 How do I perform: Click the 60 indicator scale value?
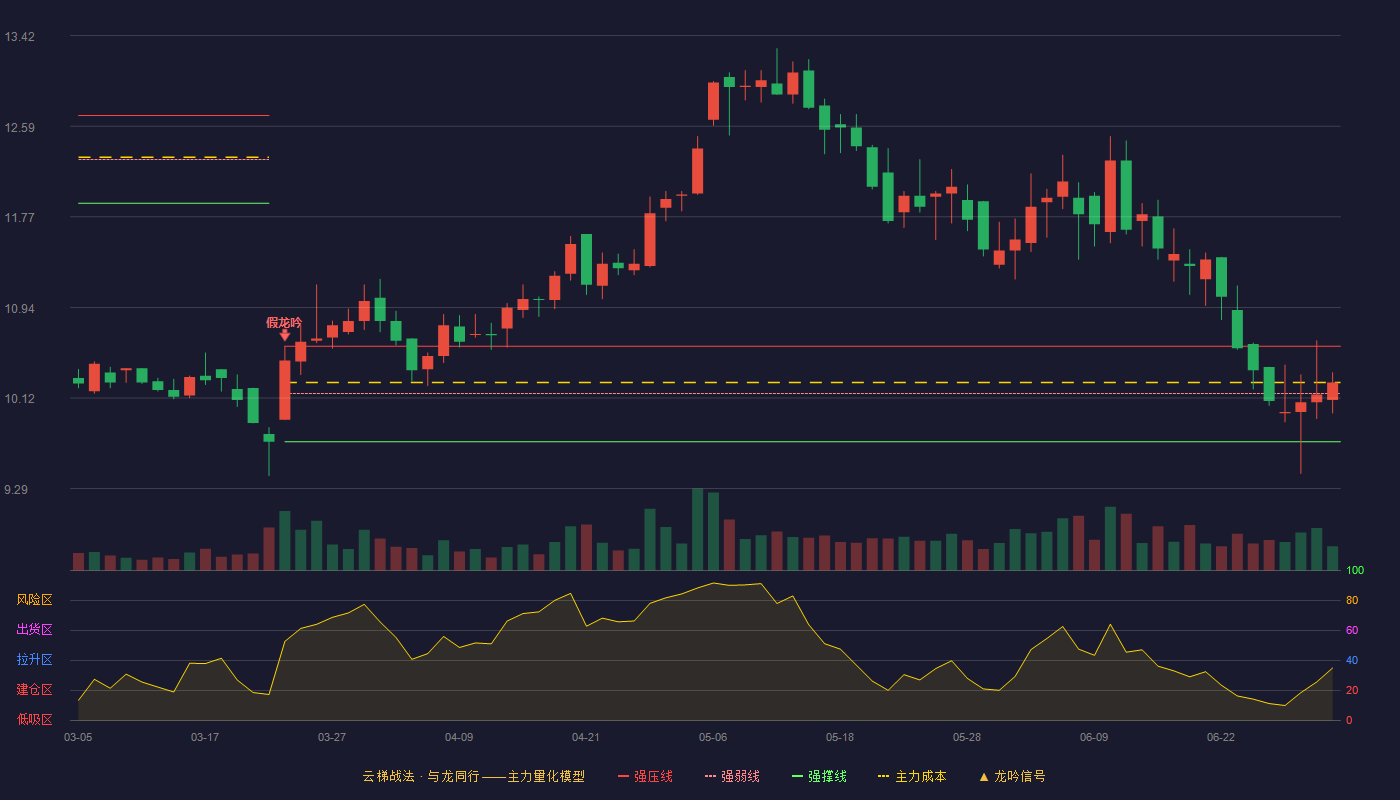tap(1352, 631)
